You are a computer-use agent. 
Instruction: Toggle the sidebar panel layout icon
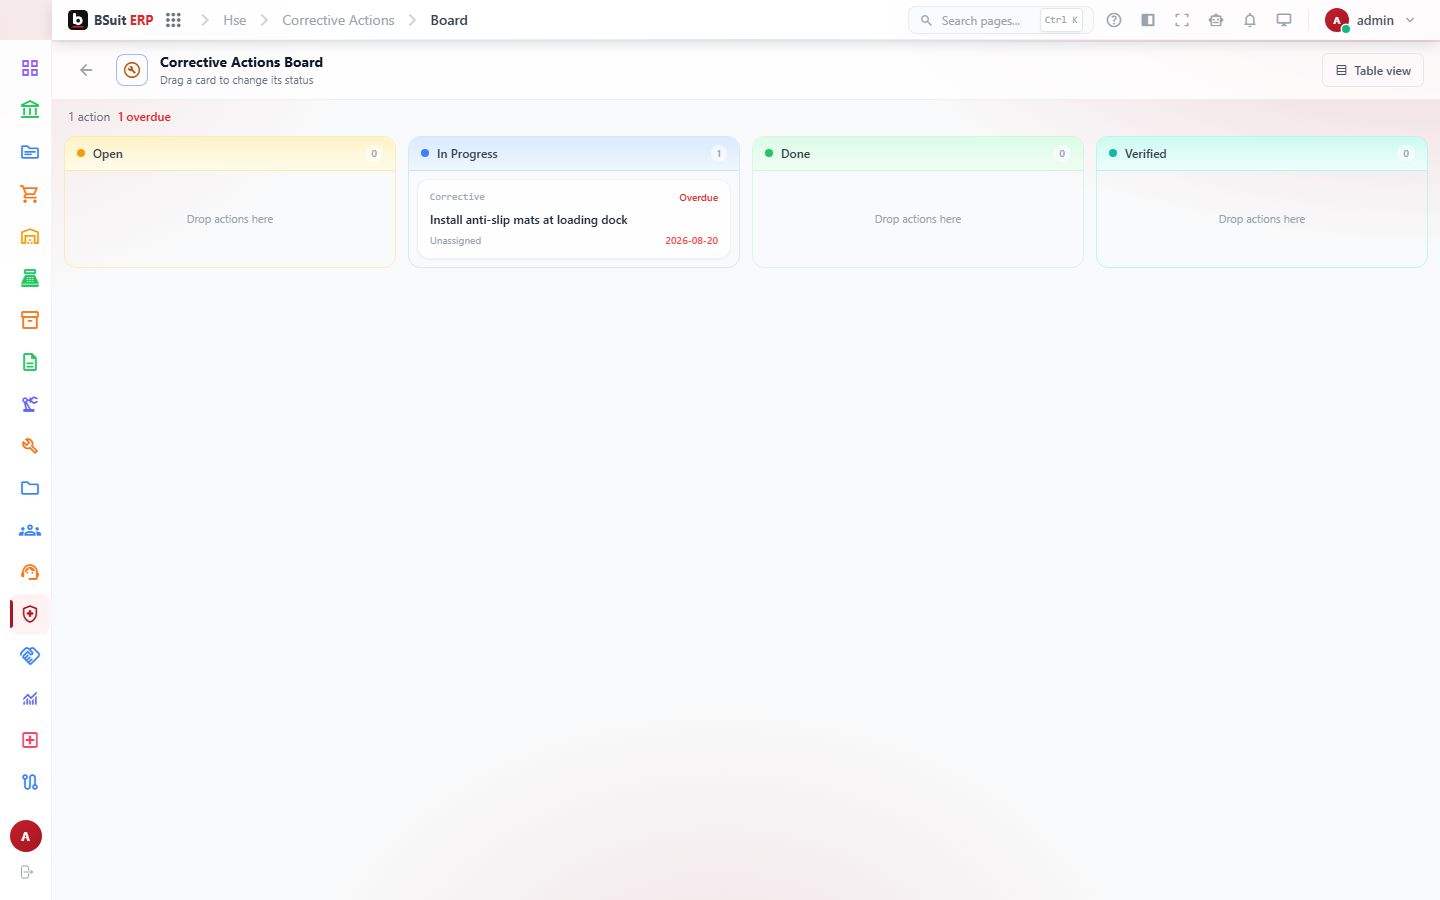(1148, 20)
